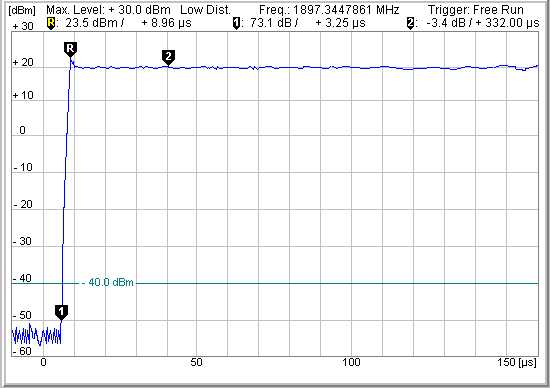Click the [dBm] axis unit label
Screen dimensions: 550x388
[22, 11]
